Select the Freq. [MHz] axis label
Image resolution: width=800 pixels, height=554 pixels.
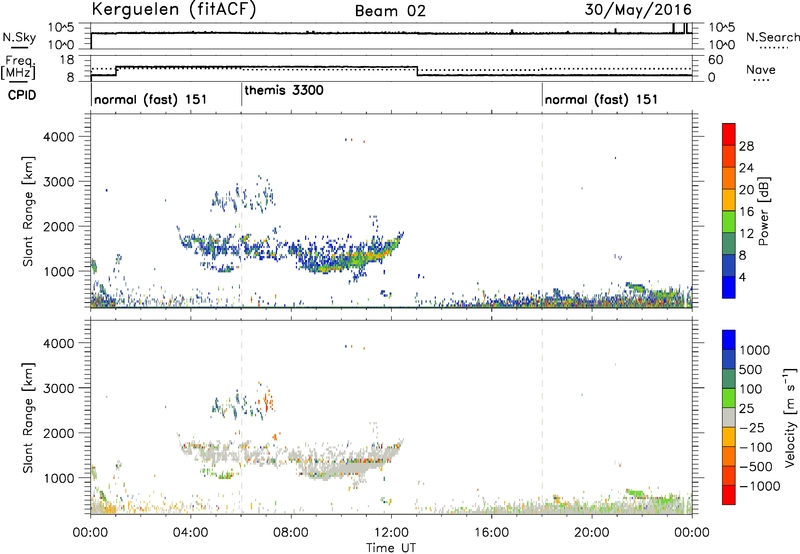tap(19, 68)
